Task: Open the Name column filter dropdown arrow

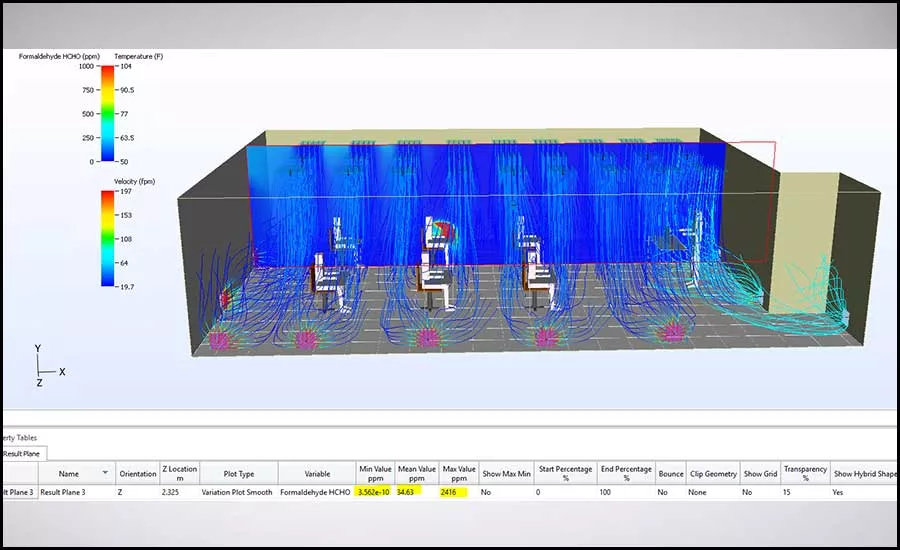Action: pos(105,473)
